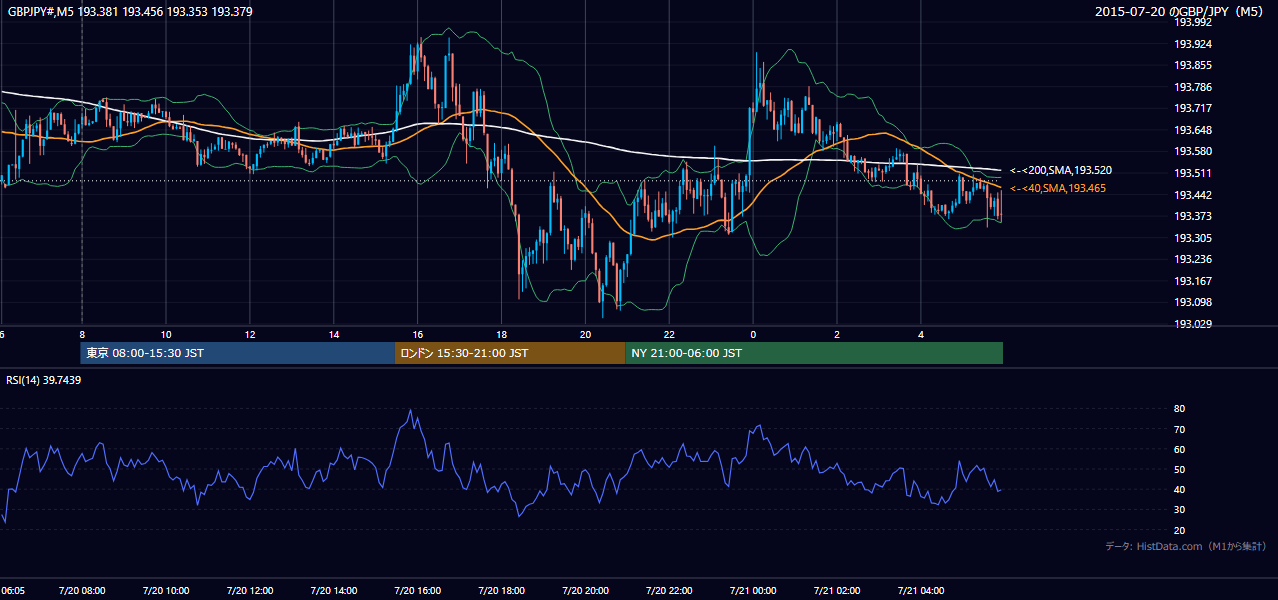Click the 7/20 08:00 timestamp at bottom

click(x=82, y=591)
